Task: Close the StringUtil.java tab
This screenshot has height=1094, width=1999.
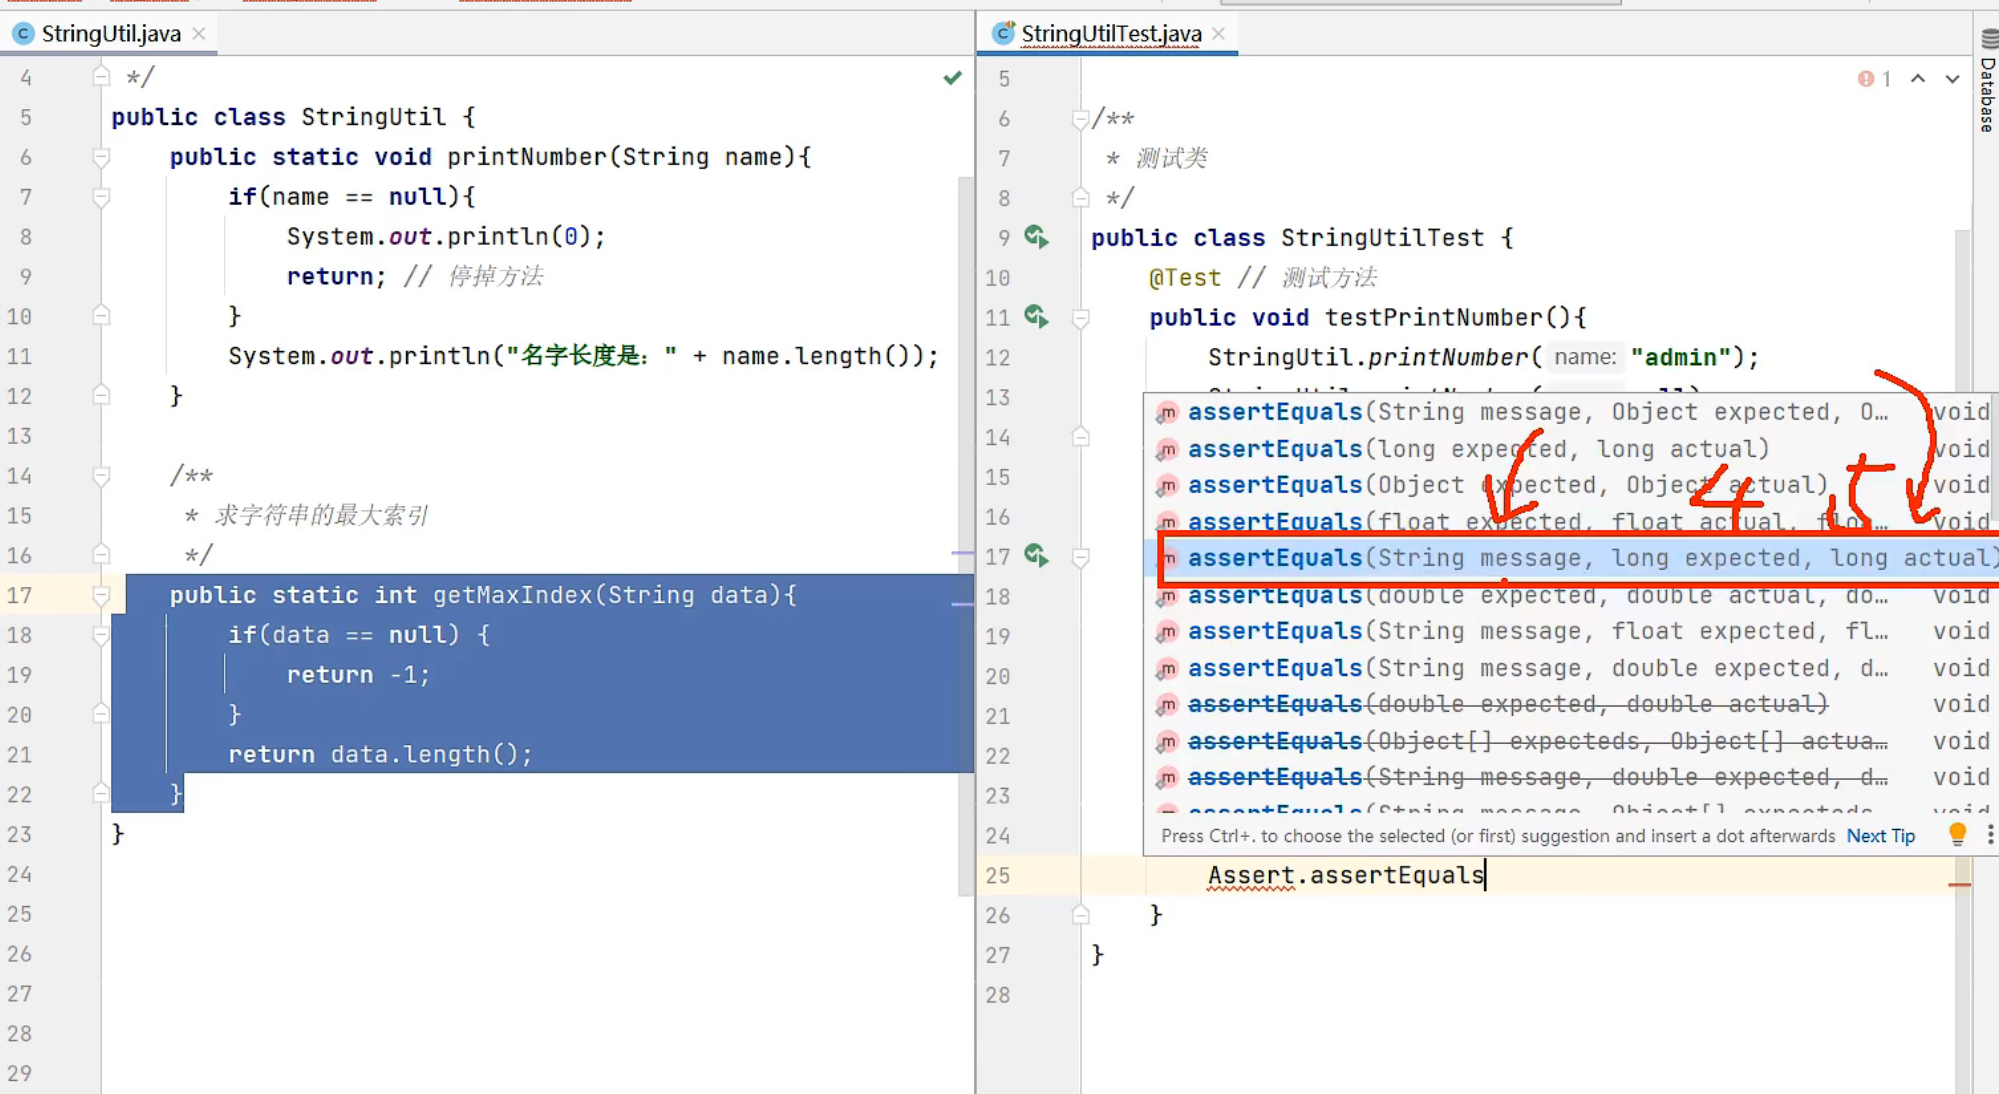Action: 199,34
